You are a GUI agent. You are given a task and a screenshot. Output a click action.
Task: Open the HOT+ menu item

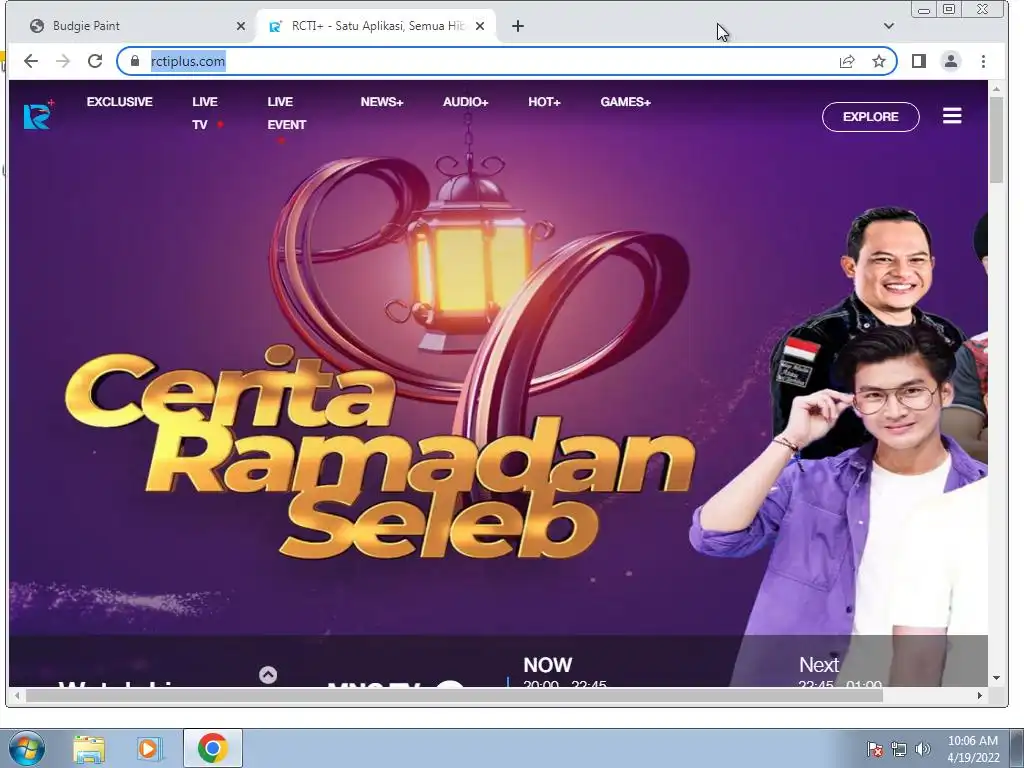point(545,102)
